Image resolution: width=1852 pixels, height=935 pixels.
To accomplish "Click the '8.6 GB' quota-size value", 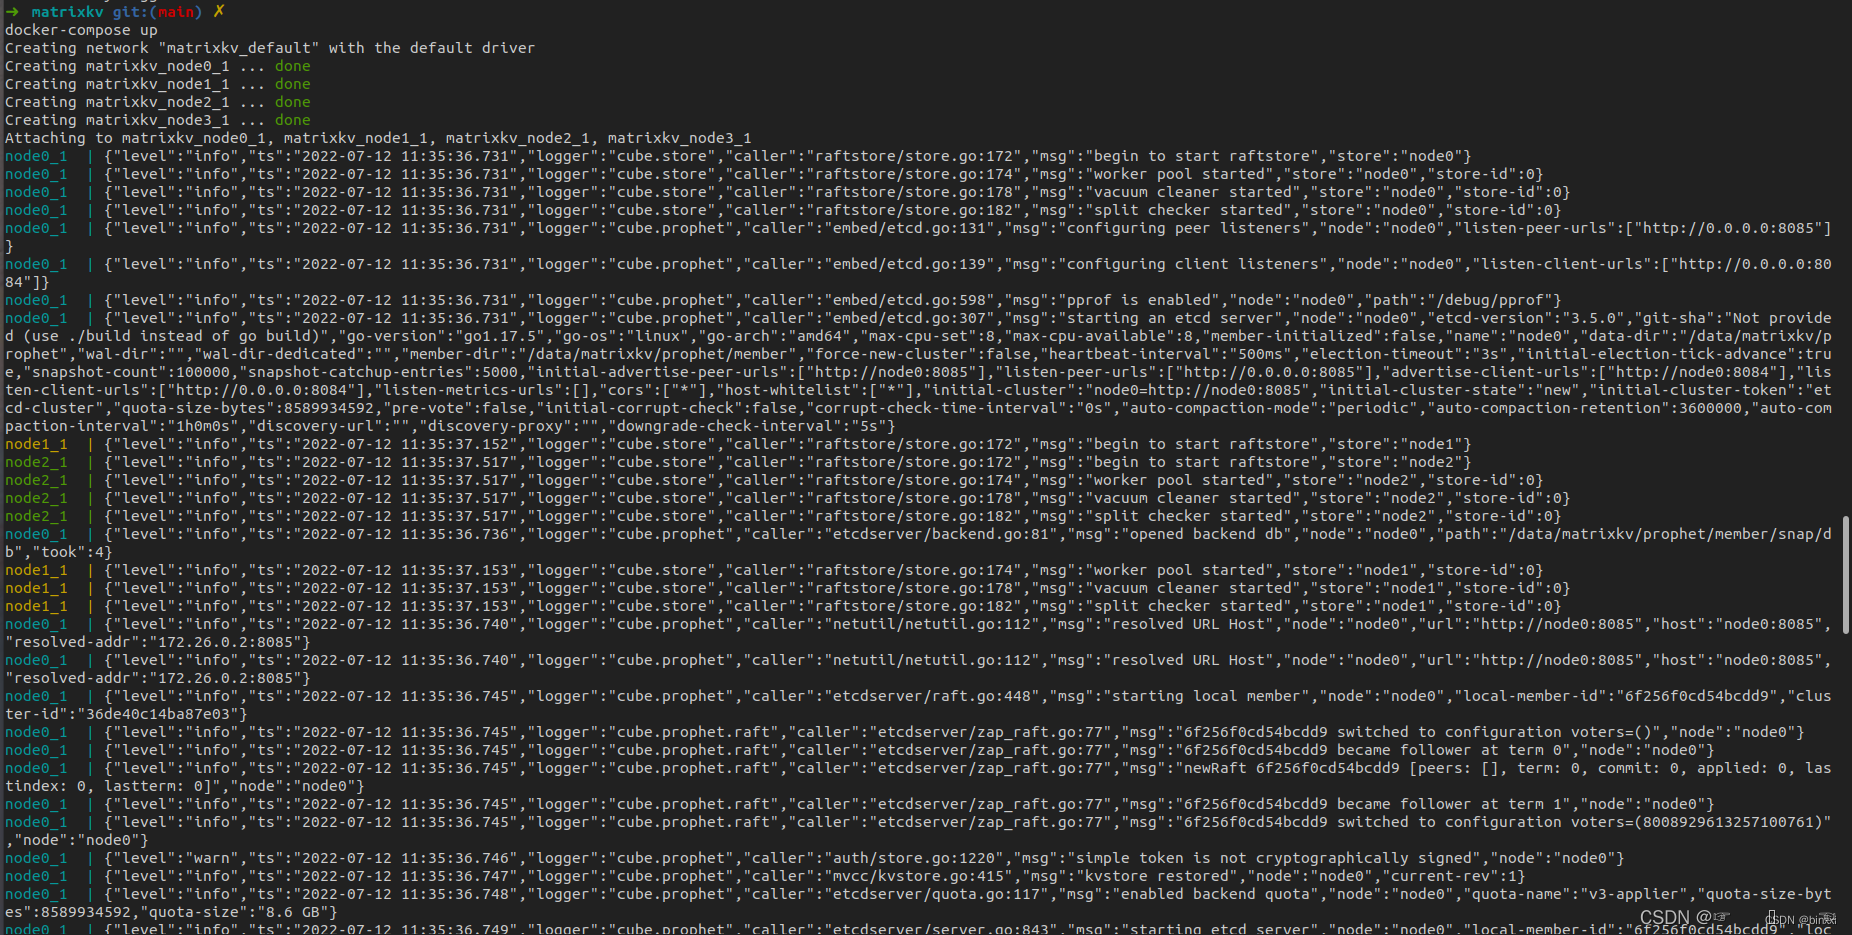I will (293, 912).
